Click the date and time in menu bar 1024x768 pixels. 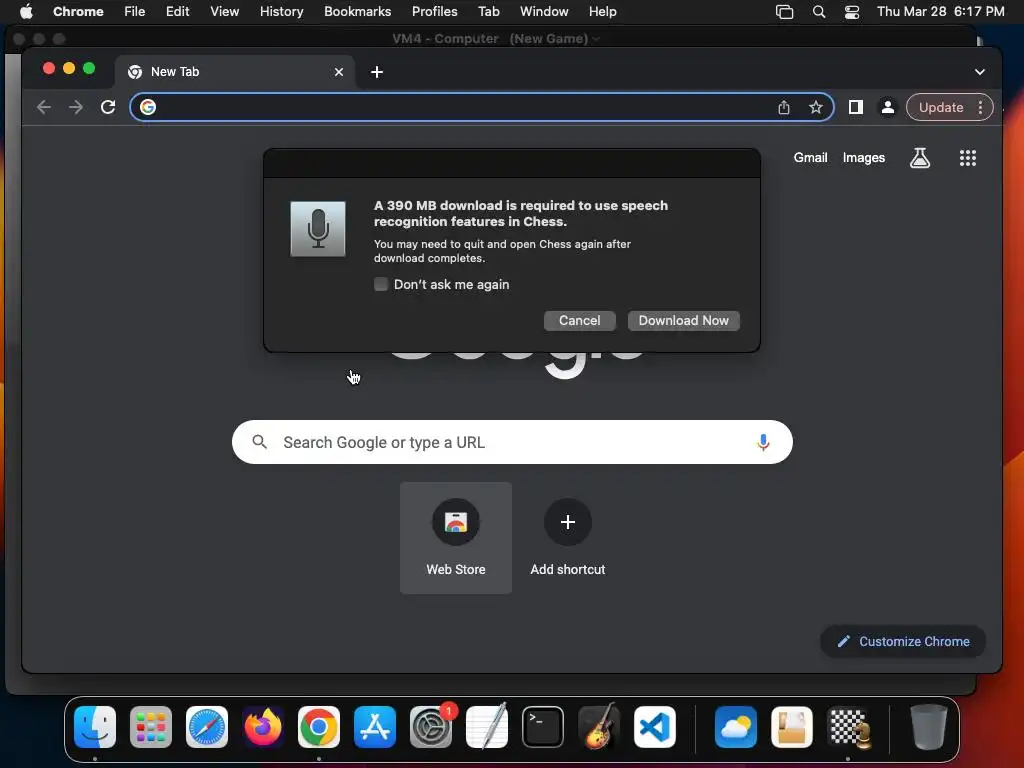point(940,12)
